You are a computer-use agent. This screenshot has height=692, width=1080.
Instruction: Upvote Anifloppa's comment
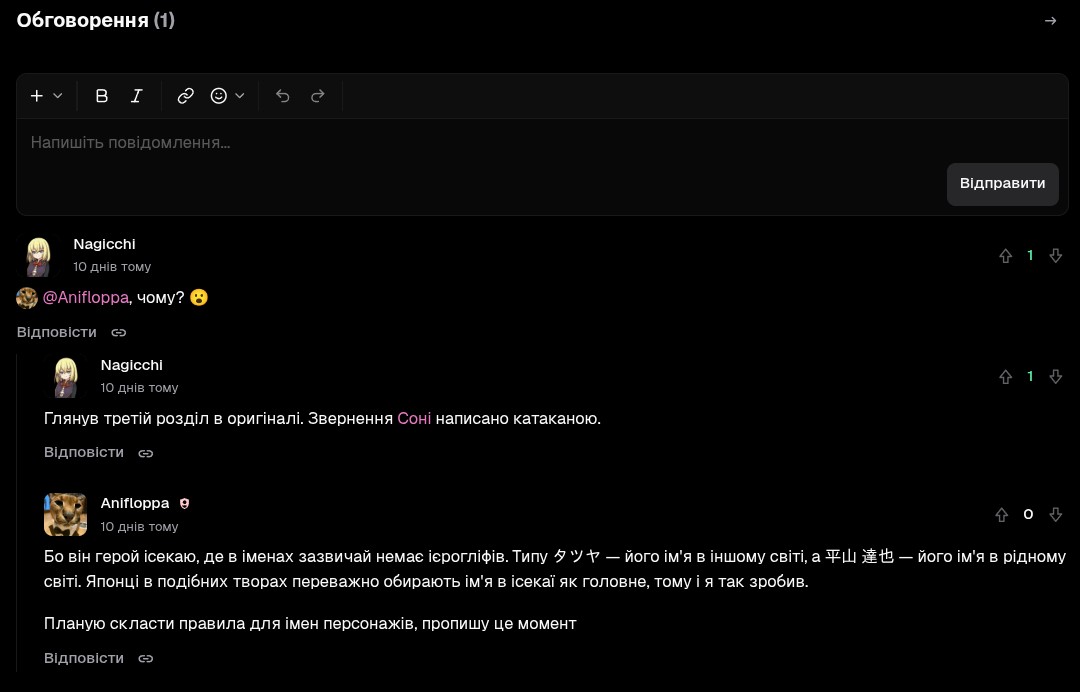pyautogui.click(x=1001, y=514)
